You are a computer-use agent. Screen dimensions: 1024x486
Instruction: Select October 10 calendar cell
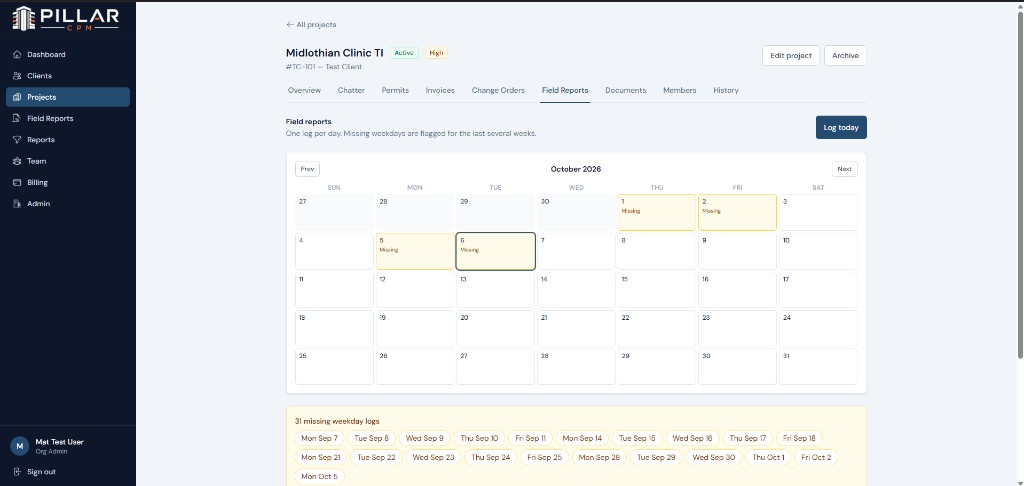pyautogui.click(x=818, y=251)
